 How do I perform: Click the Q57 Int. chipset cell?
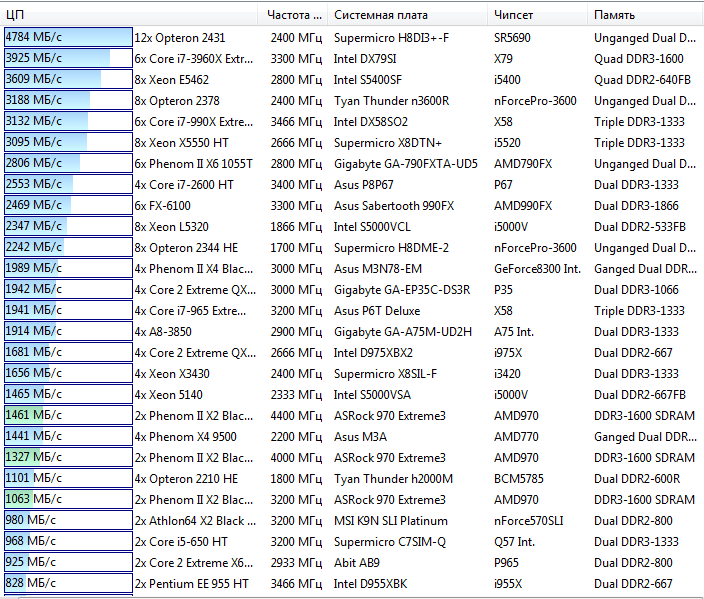[515, 542]
